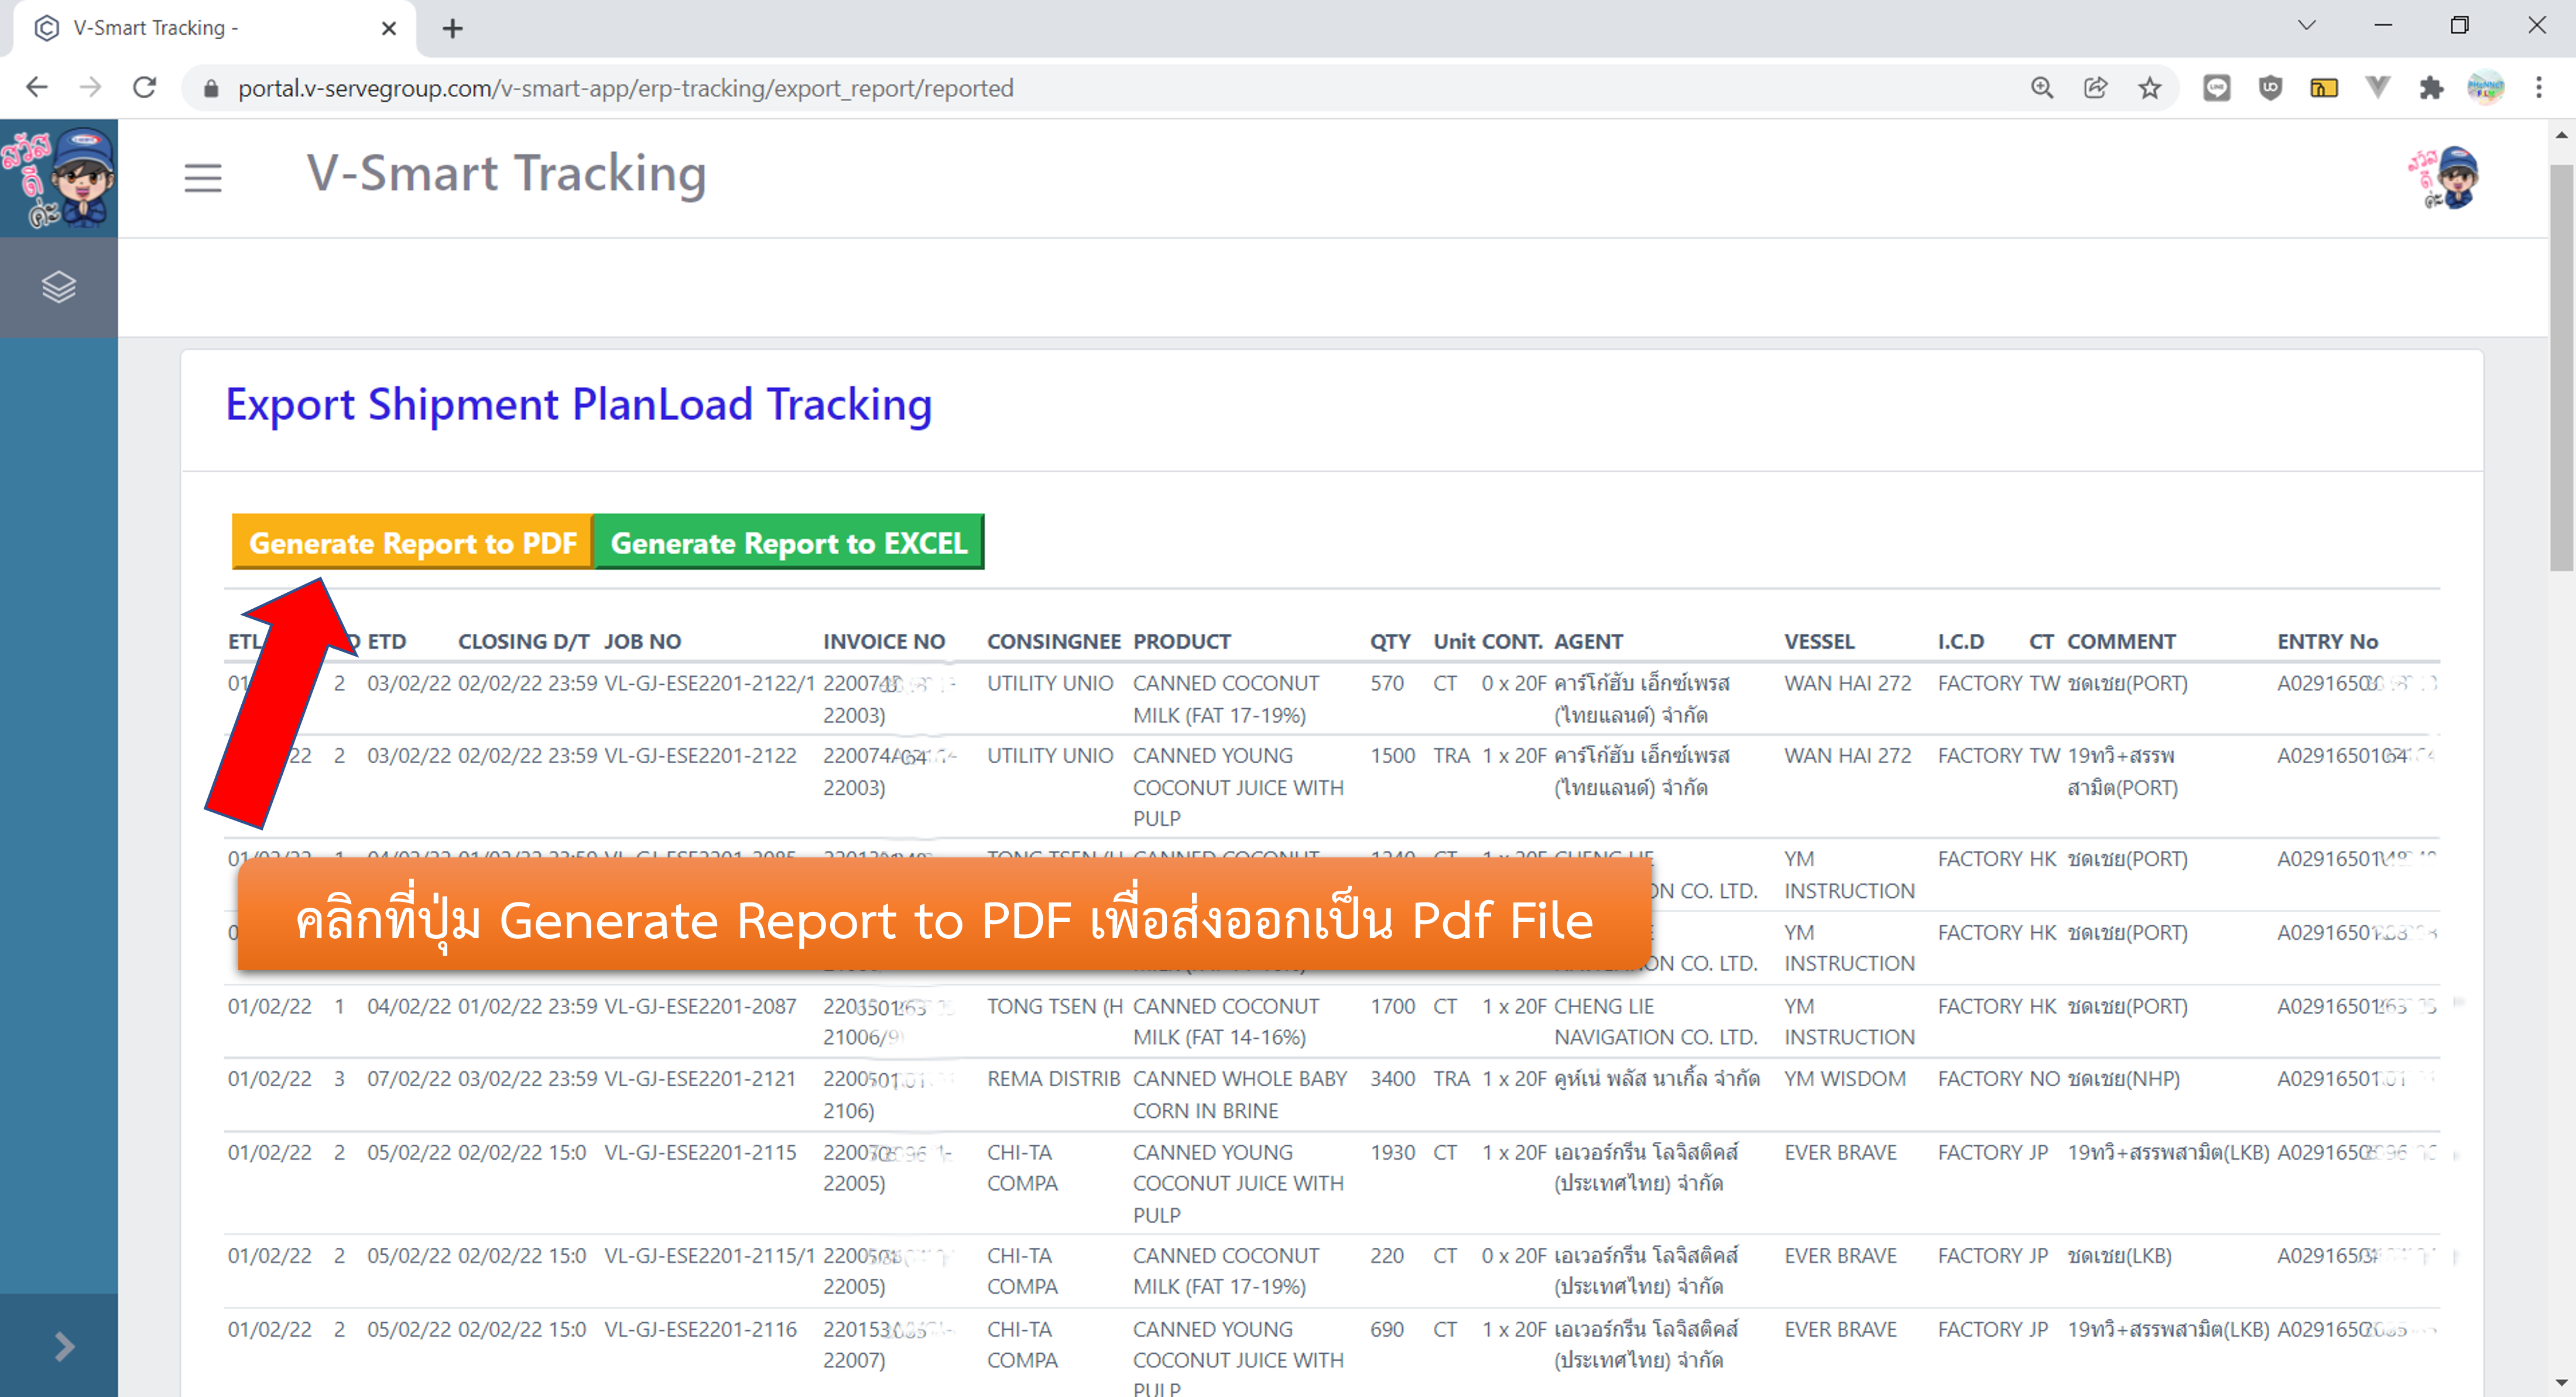Click the I.C.D column header
Viewport: 2576px width, 1397px height.
tap(1961, 641)
